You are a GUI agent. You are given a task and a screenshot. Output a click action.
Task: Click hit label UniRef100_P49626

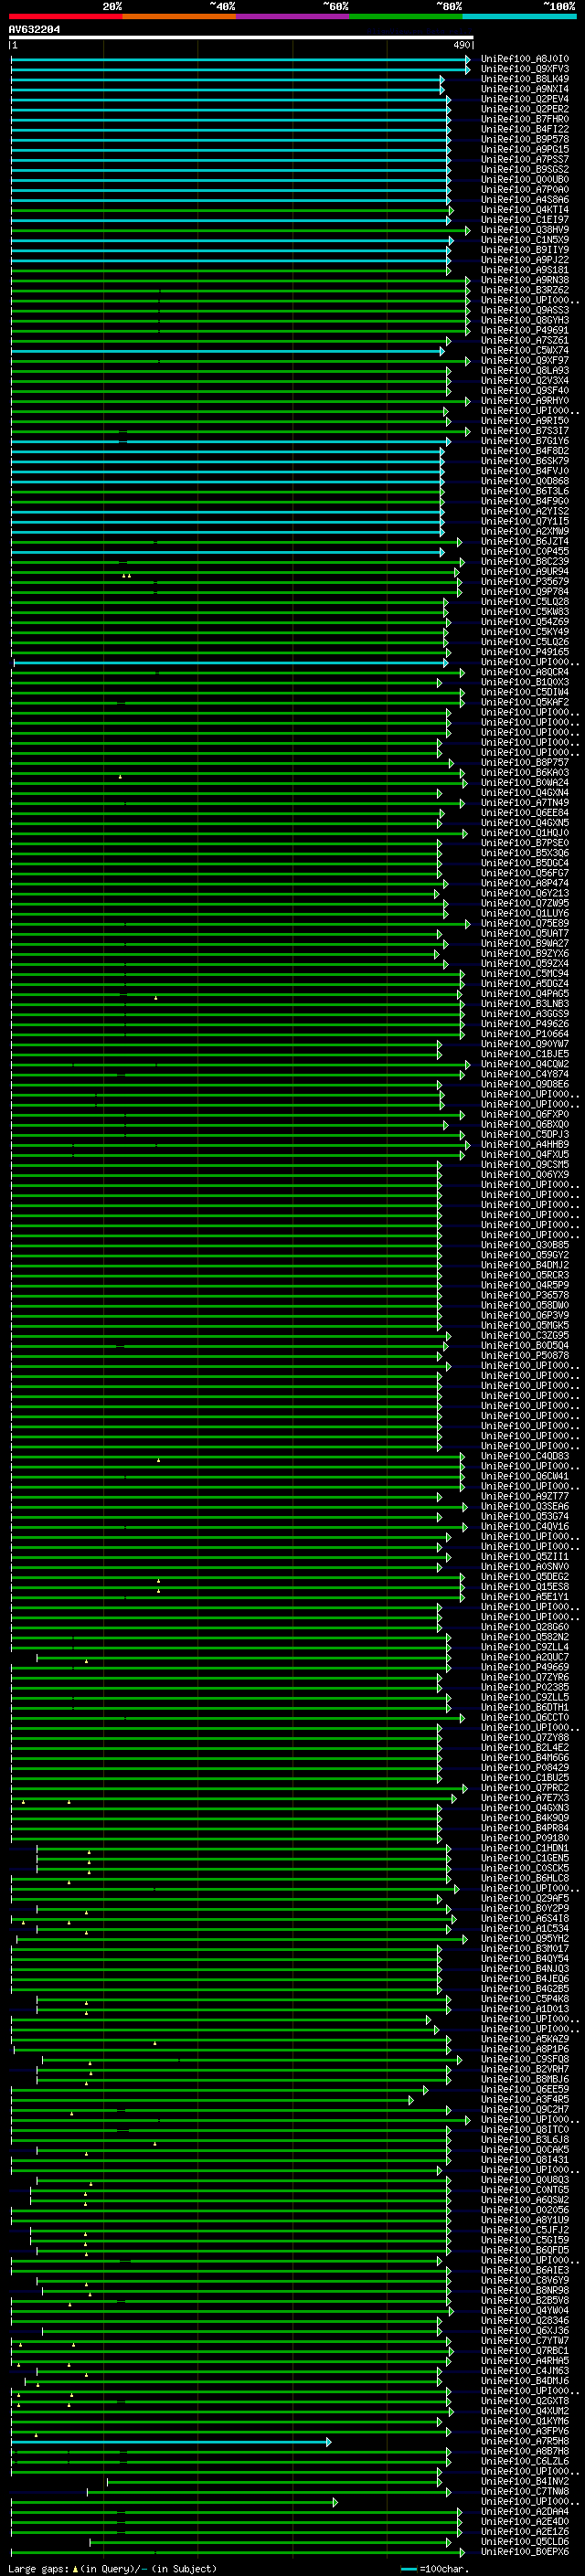525,1024
